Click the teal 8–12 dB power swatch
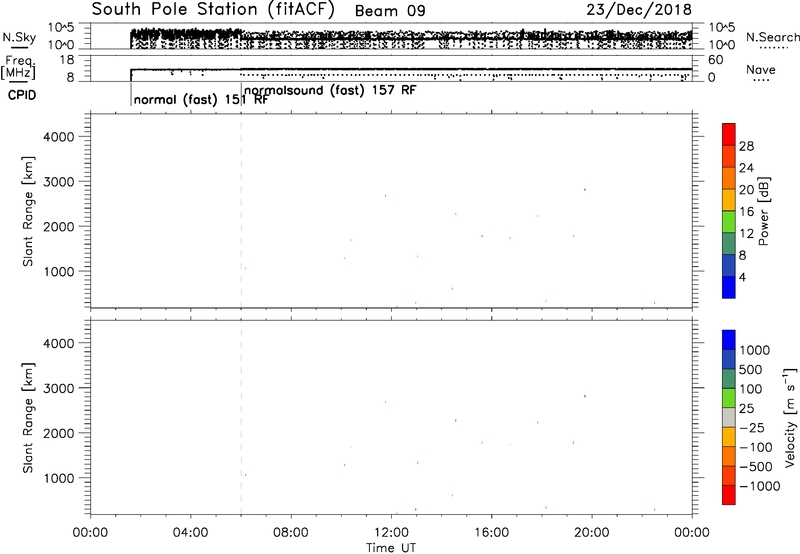 [729, 244]
